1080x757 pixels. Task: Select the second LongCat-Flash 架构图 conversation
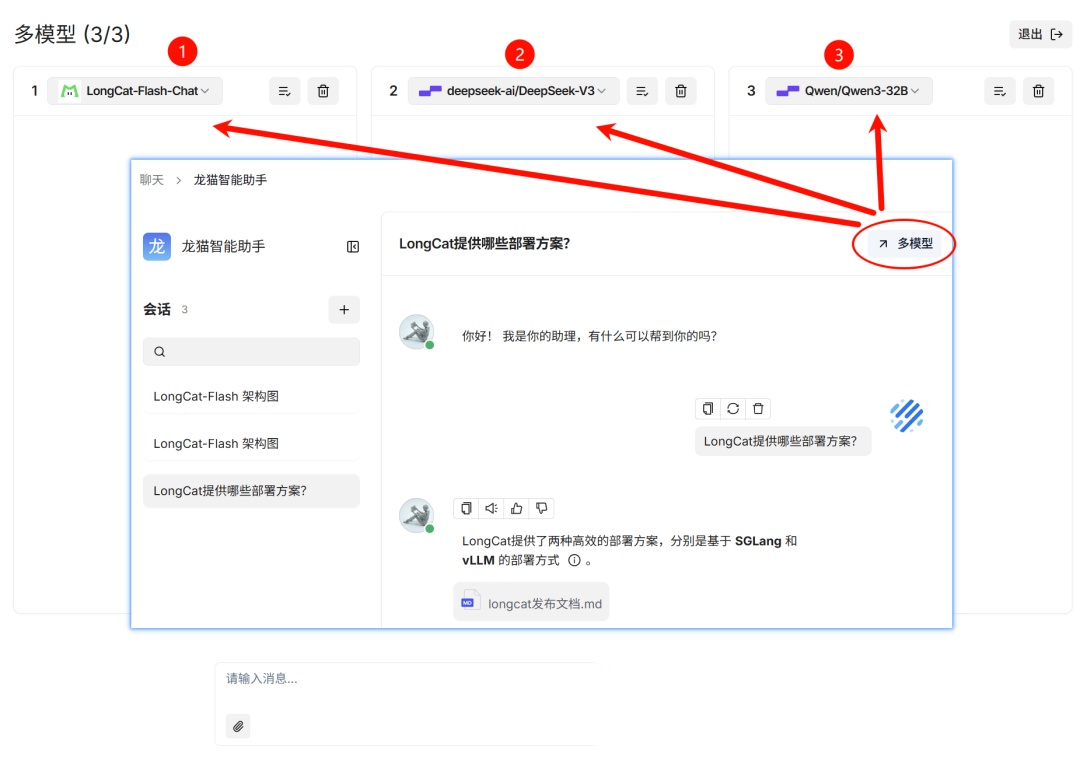coord(251,444)
